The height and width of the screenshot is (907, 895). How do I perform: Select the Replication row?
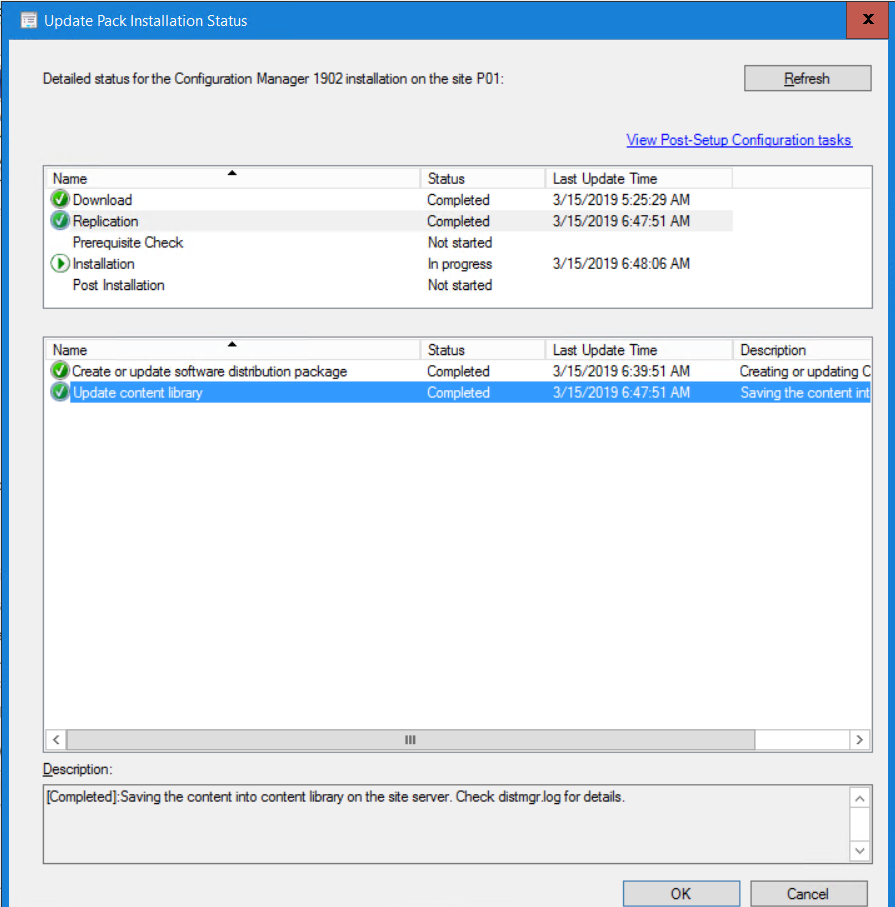(389, 221)
